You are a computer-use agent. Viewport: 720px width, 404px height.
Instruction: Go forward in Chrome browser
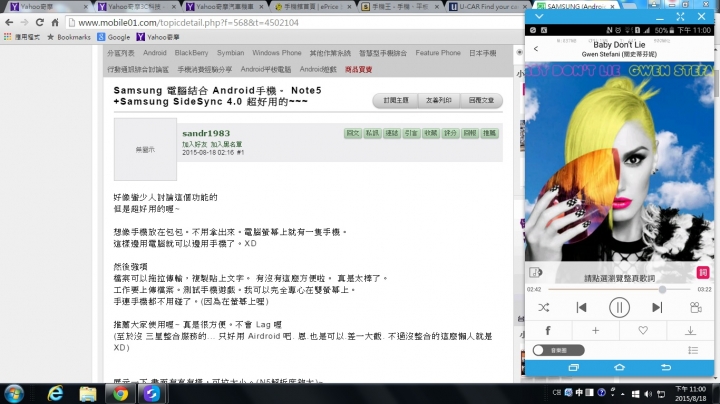coord(24,22)
